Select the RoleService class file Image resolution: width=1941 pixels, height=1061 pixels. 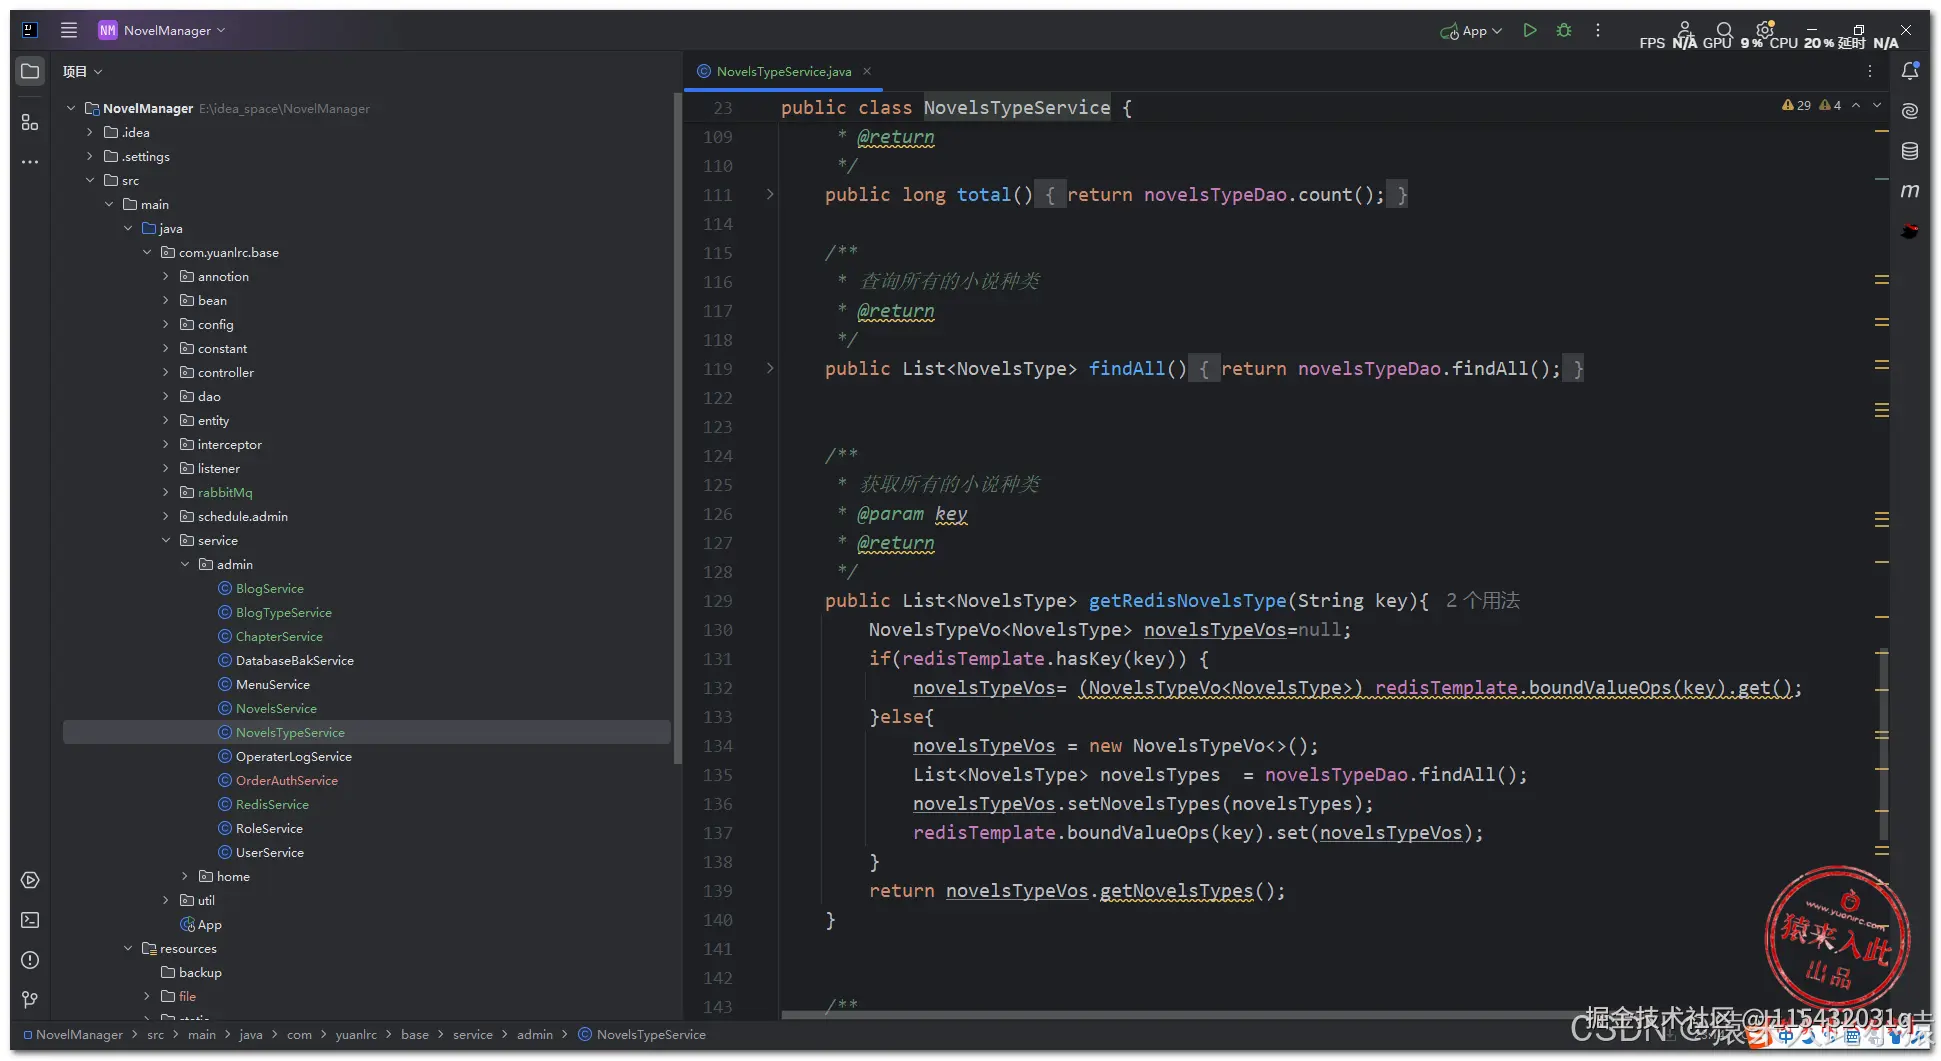(269, 828)
